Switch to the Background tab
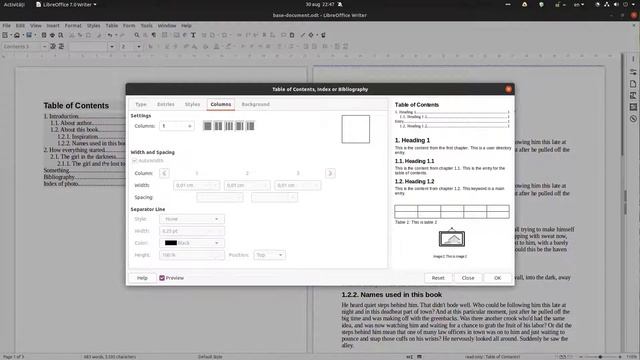Image resolution: width=640 pixels, height=360 pixels. pos(256,104)
